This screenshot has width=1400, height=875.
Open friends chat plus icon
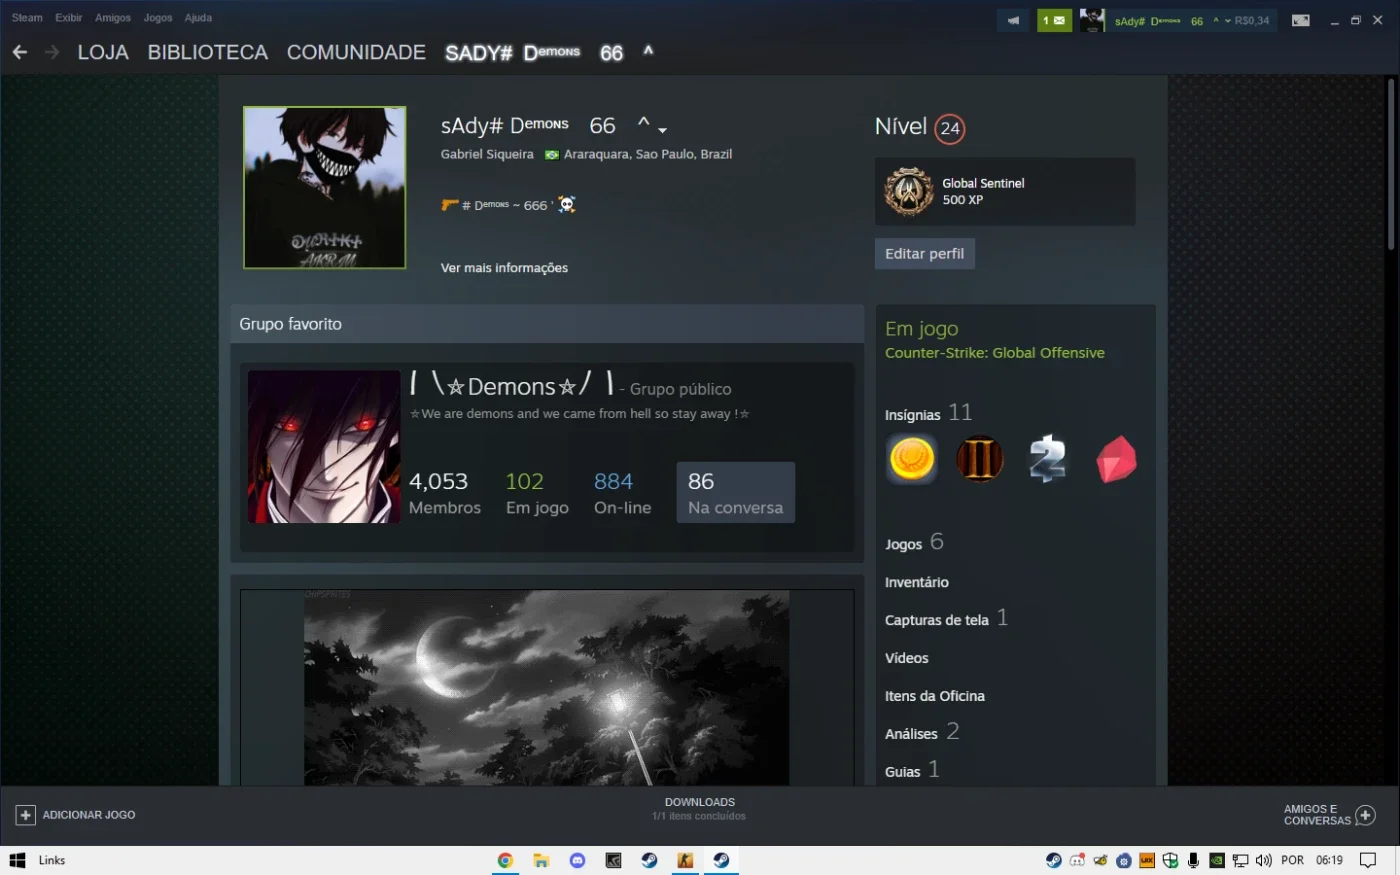coord(1366,815)
